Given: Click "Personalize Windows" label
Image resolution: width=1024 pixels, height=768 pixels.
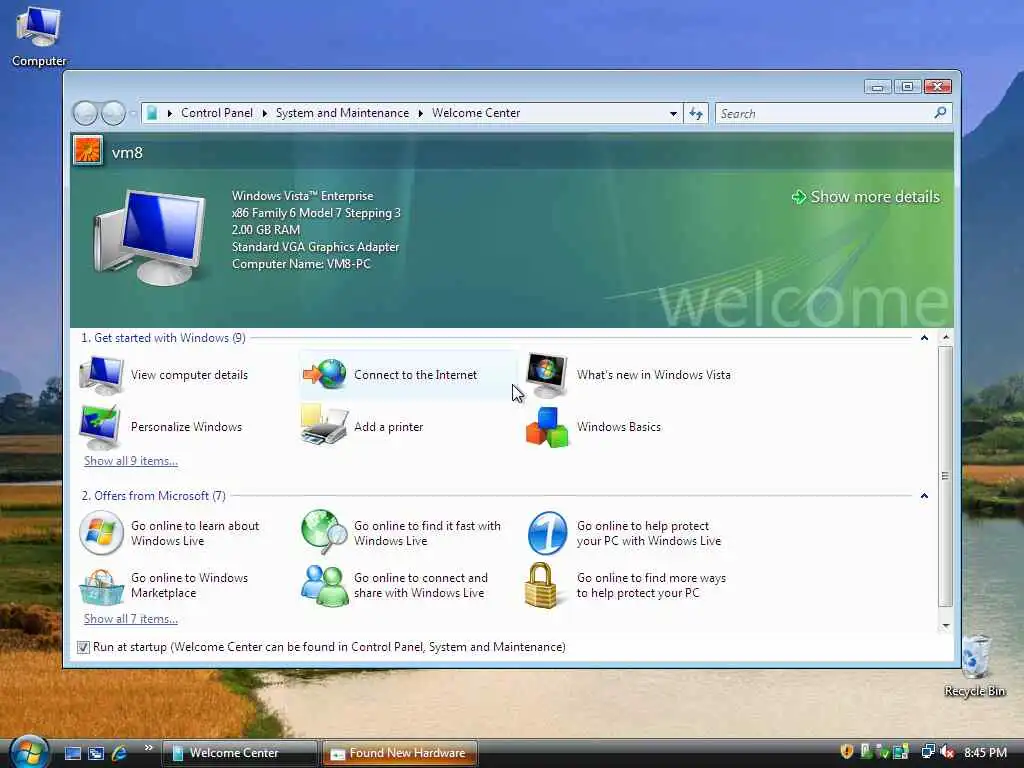Looking at the screenshot, I should [x=186, y=426].
